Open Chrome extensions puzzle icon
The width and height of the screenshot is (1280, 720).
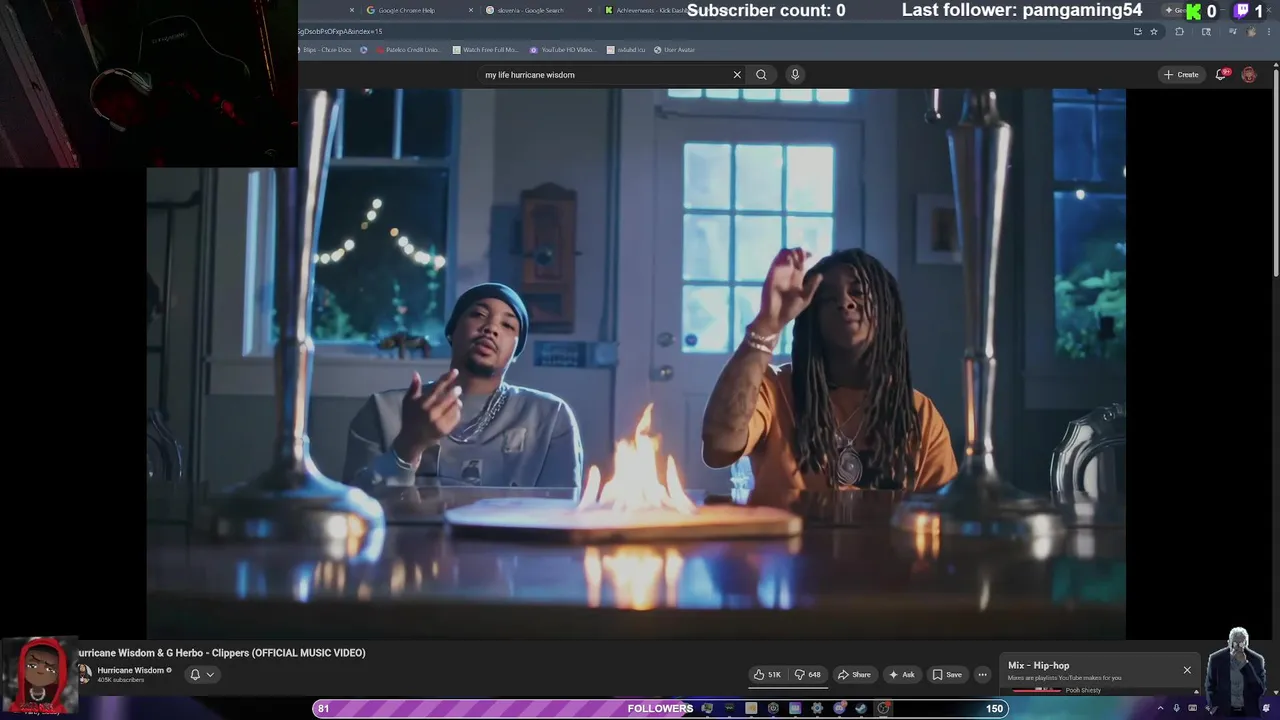tap(1180, 32)
